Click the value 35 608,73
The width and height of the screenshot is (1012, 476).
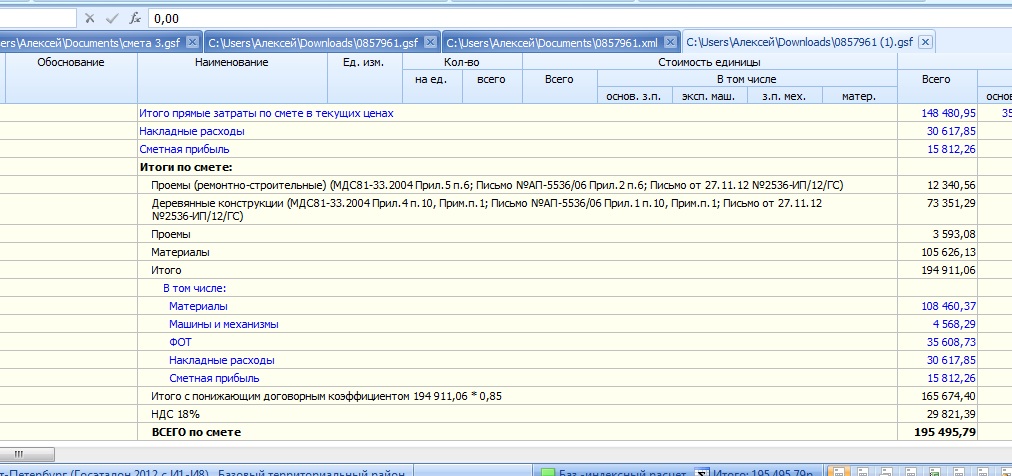pos(951,342)
